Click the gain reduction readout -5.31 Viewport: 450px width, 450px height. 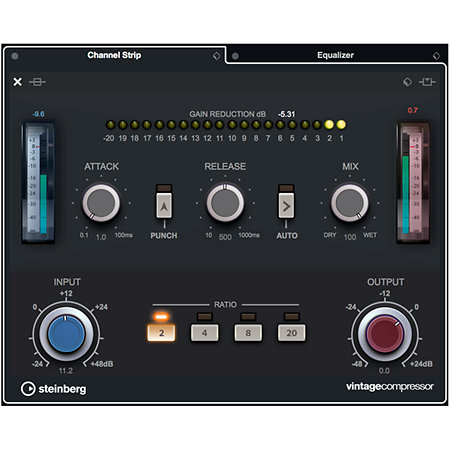tap(286, 114)
